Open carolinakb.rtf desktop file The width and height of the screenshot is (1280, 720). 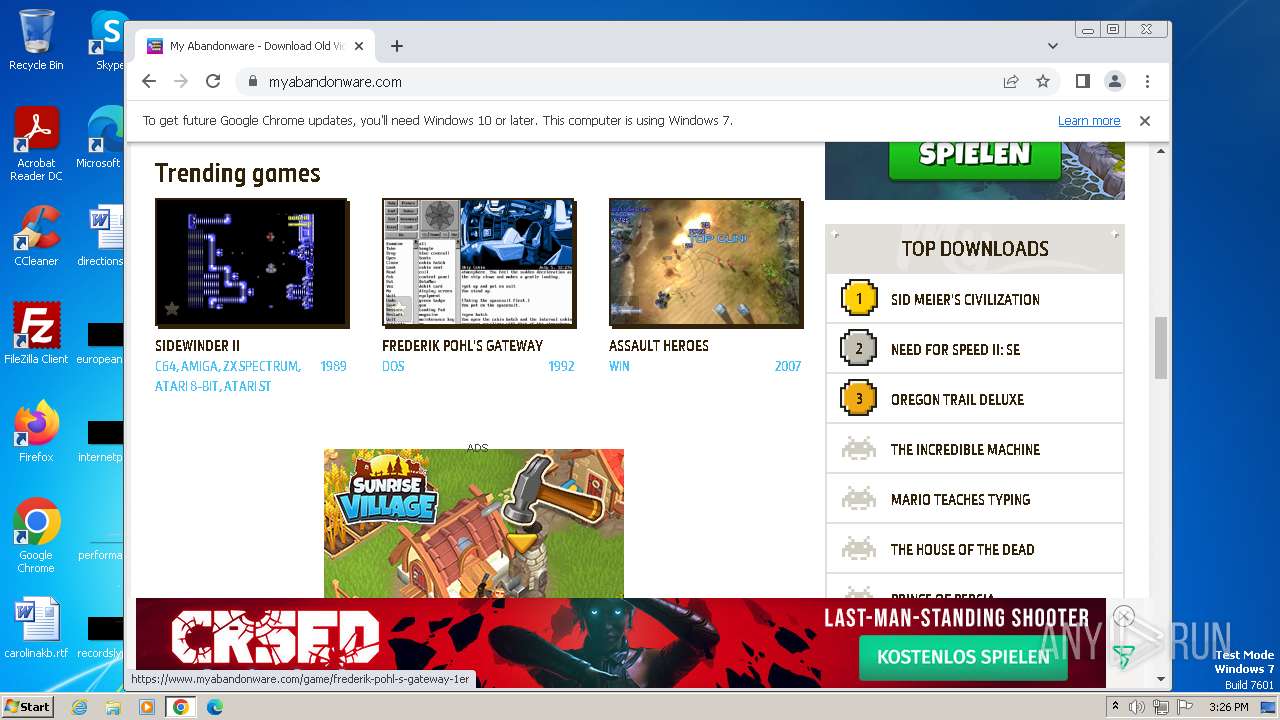pyautogui.click(x=36, y=628)
